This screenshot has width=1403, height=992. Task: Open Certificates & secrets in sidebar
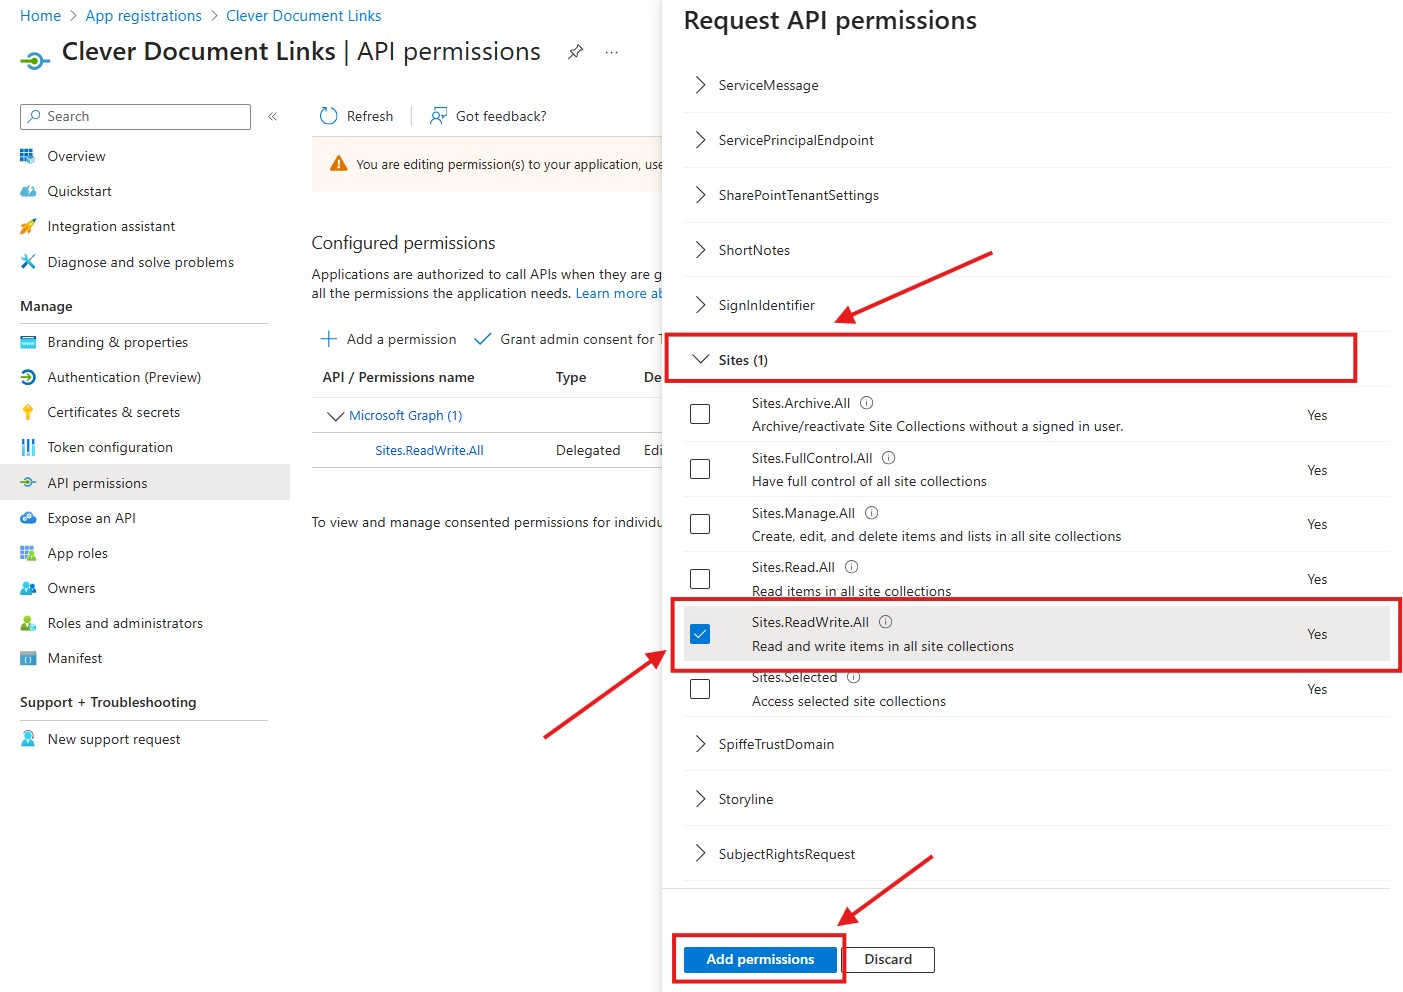coord(113,412)
